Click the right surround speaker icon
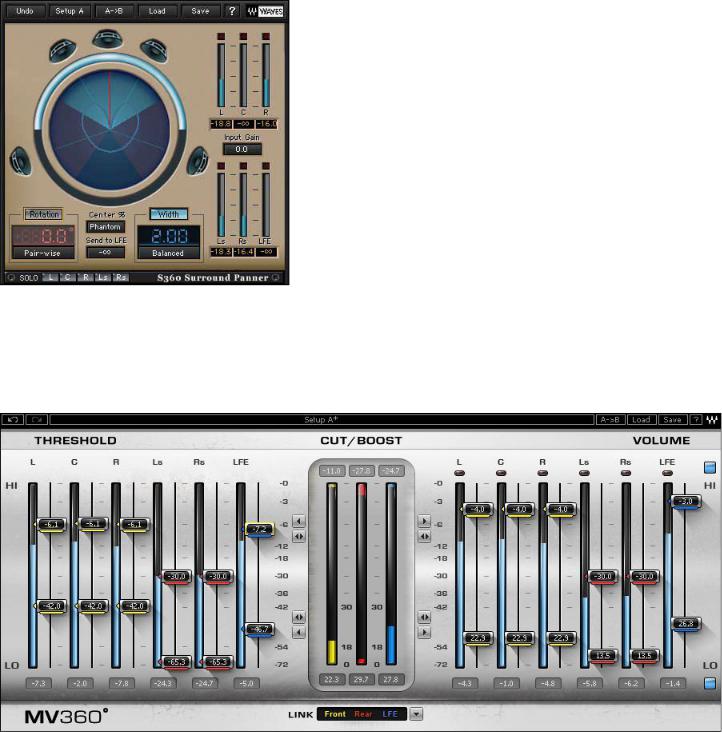Viewport: 722px width, 732px height. point(197,161)
